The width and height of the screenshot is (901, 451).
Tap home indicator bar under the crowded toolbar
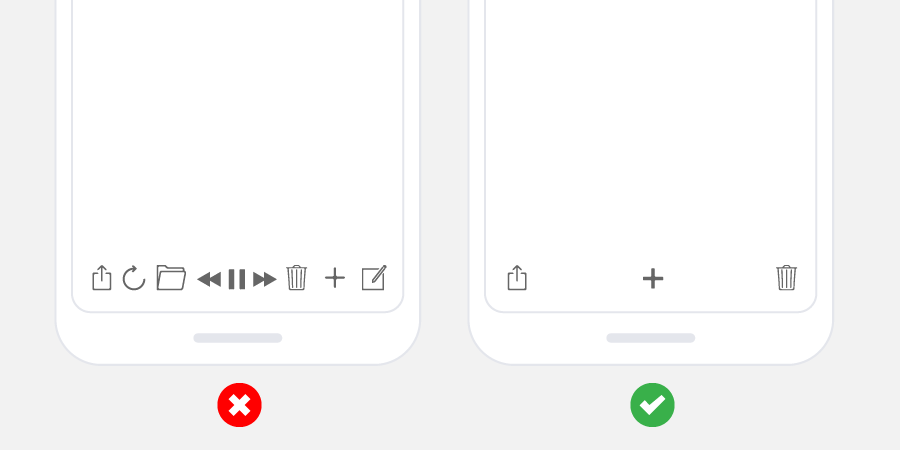[x=238, y=338]
